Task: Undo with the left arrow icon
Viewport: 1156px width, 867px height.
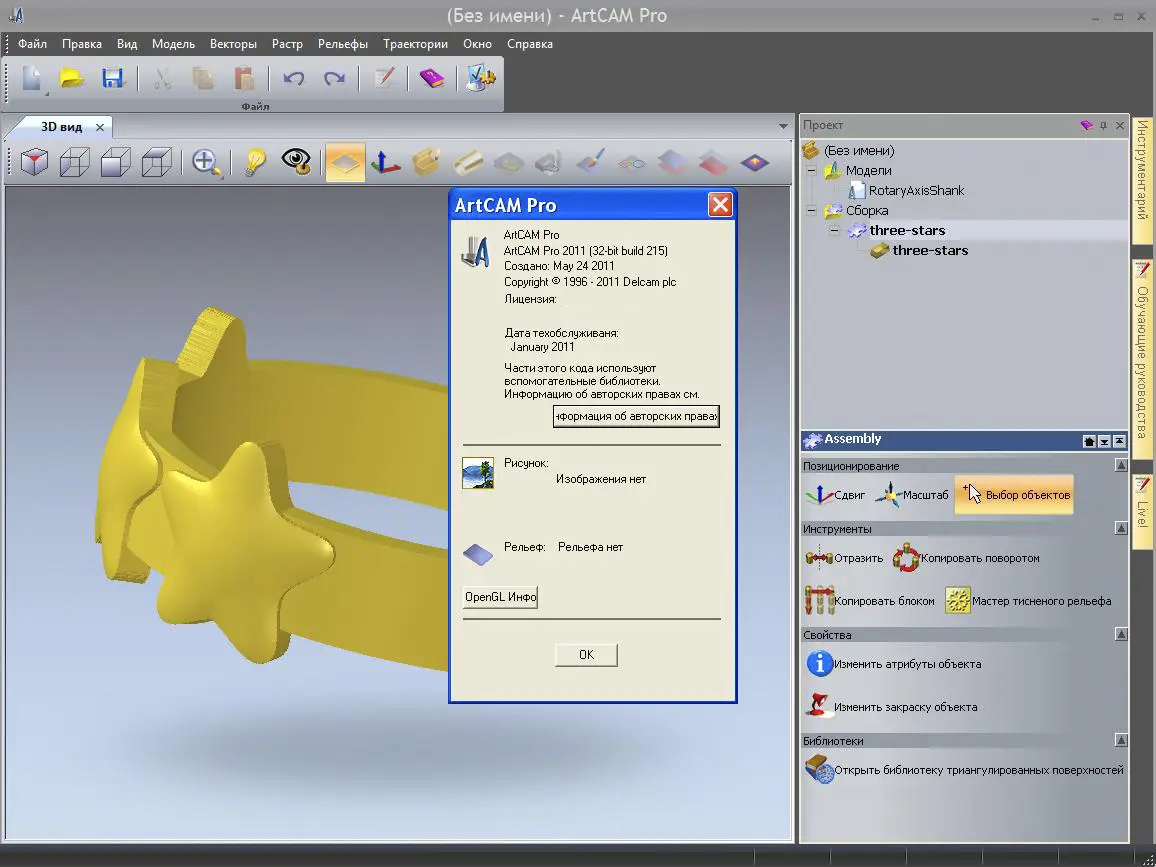Action: tap(293, 77)
